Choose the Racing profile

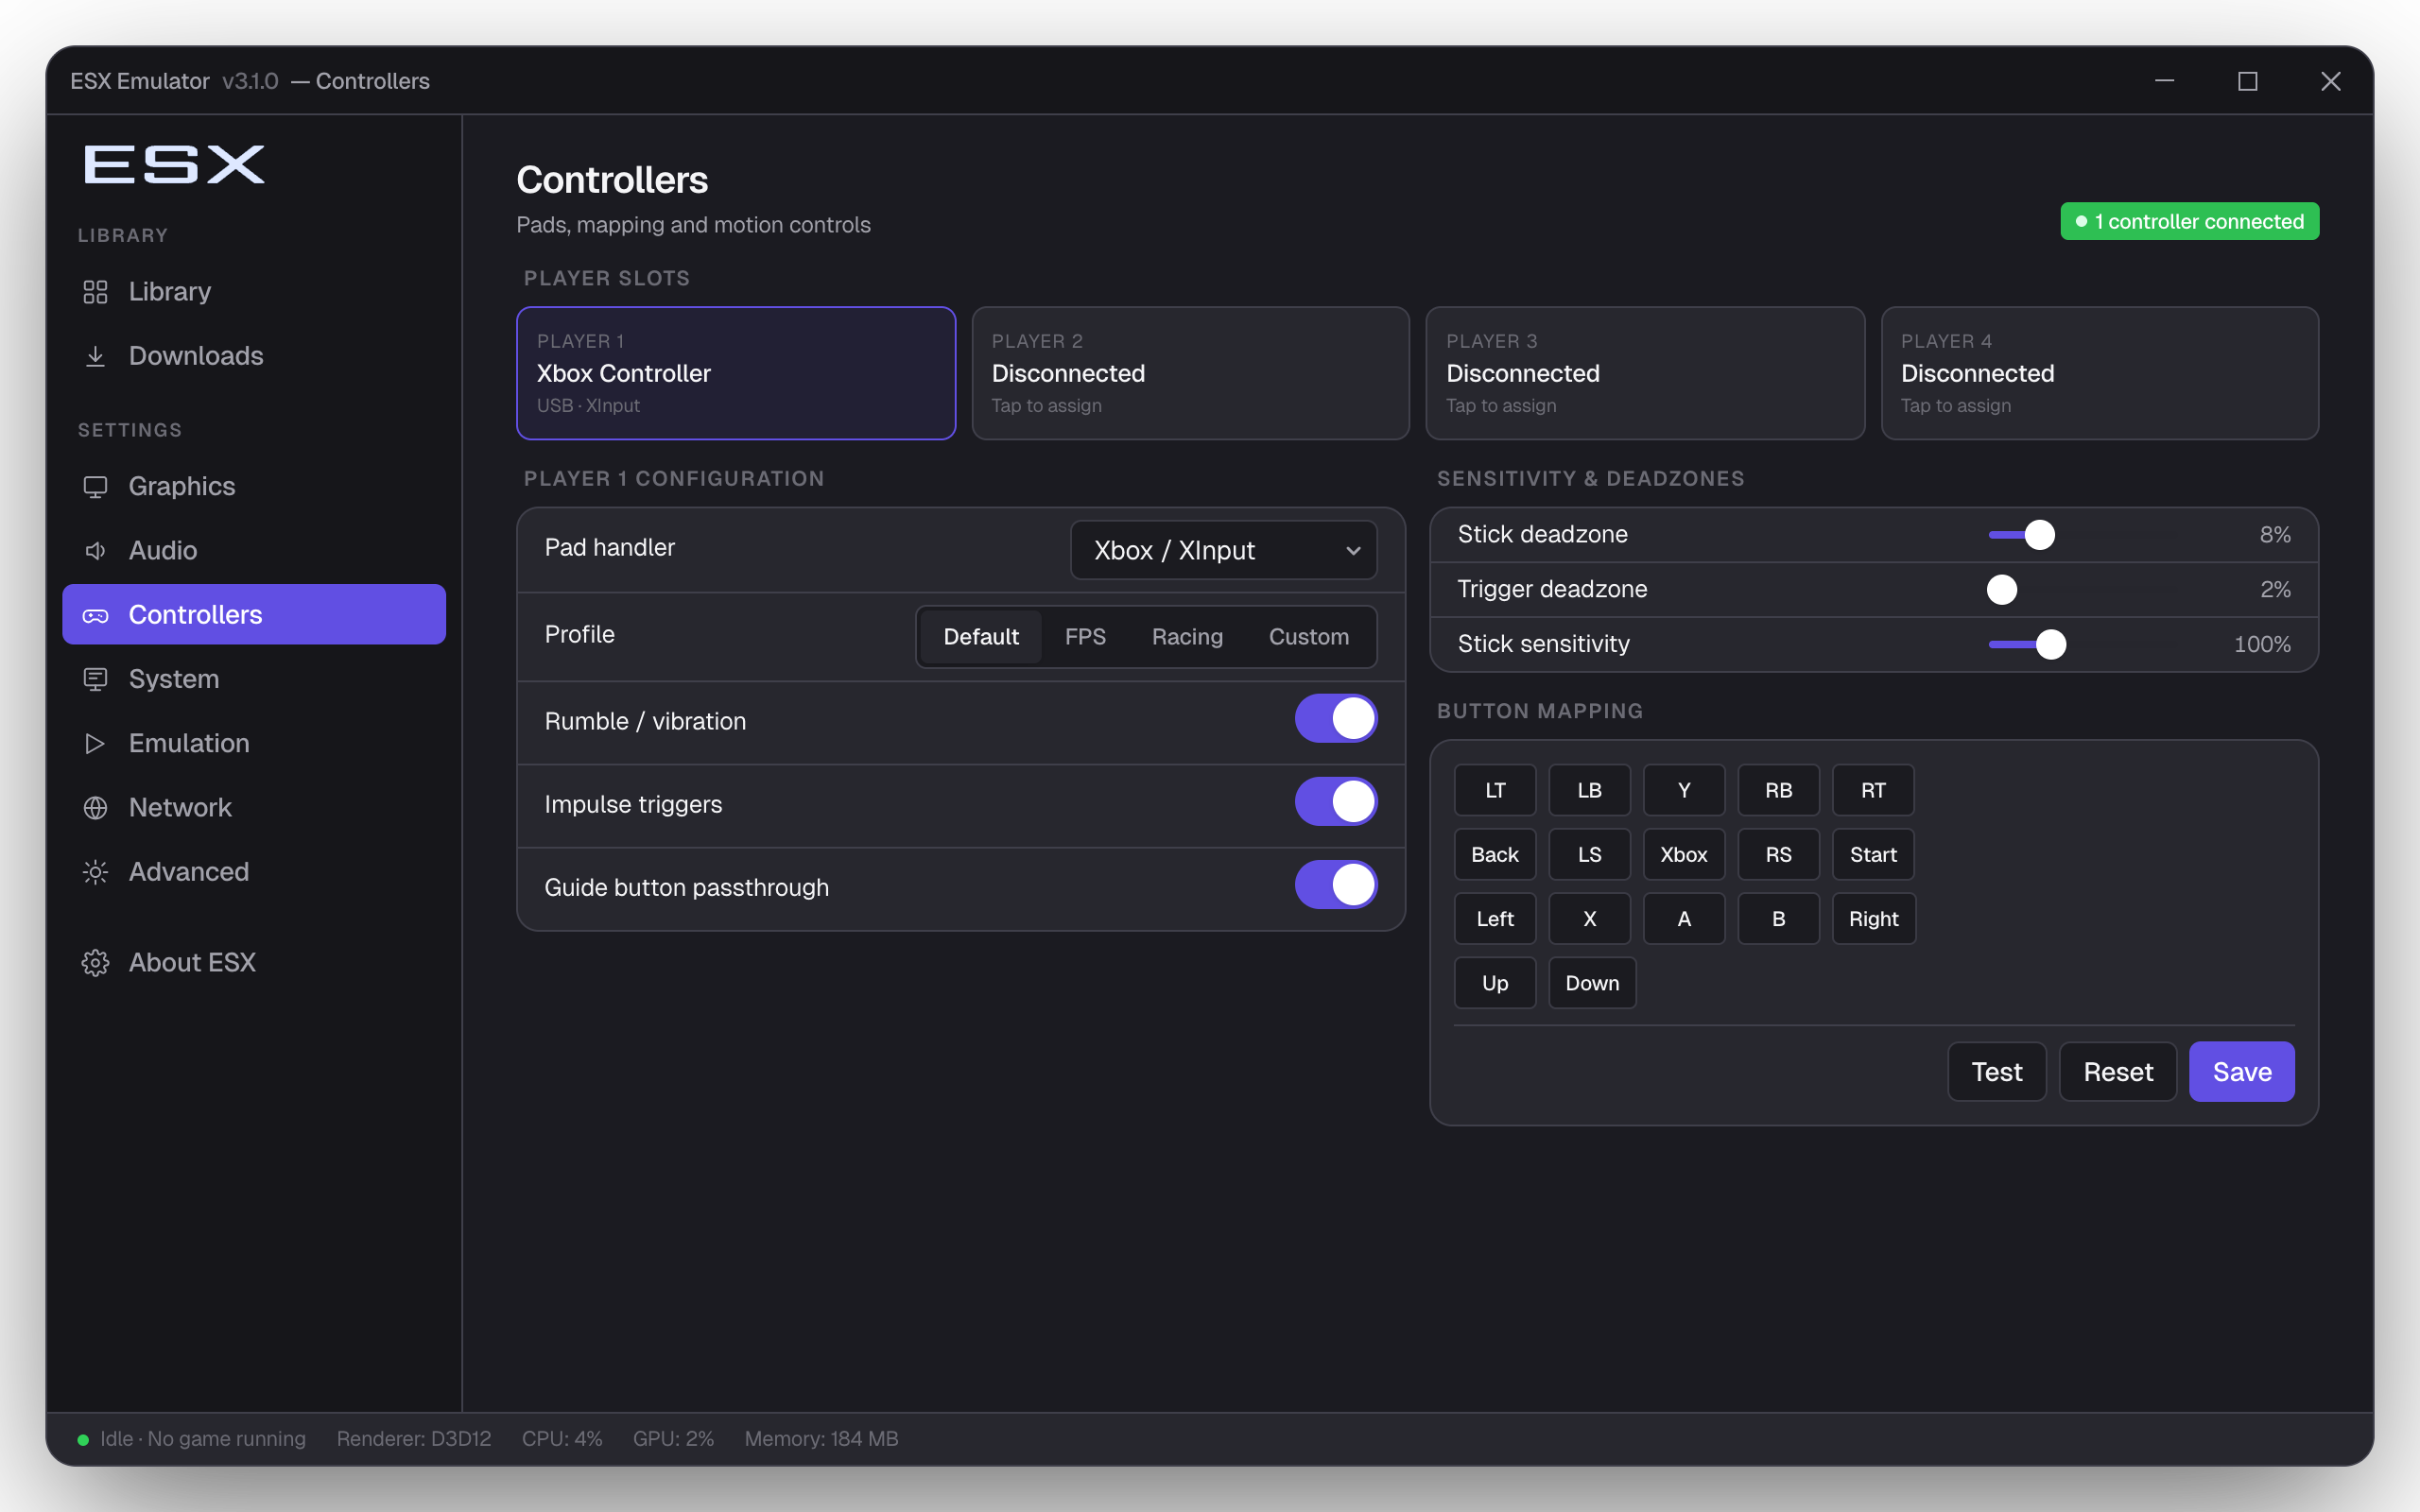1187,637
